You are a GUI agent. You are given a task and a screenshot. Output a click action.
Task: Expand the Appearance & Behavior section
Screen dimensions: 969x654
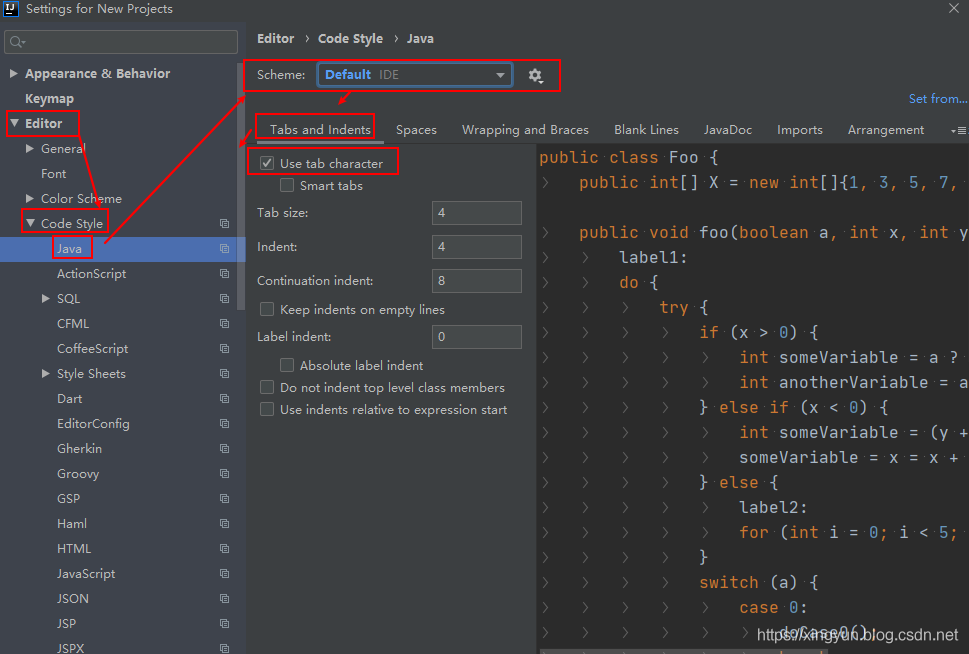click(14, 74)
